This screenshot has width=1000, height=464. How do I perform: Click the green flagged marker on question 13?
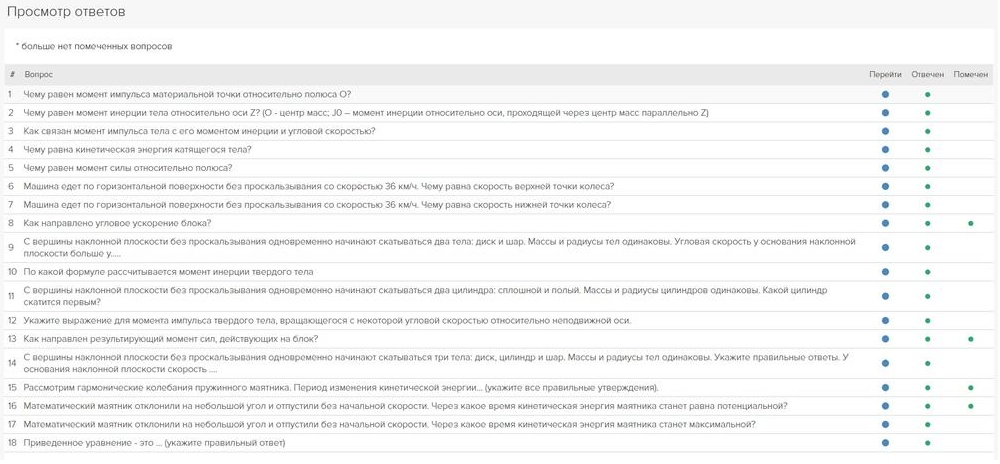coord(970,339)
